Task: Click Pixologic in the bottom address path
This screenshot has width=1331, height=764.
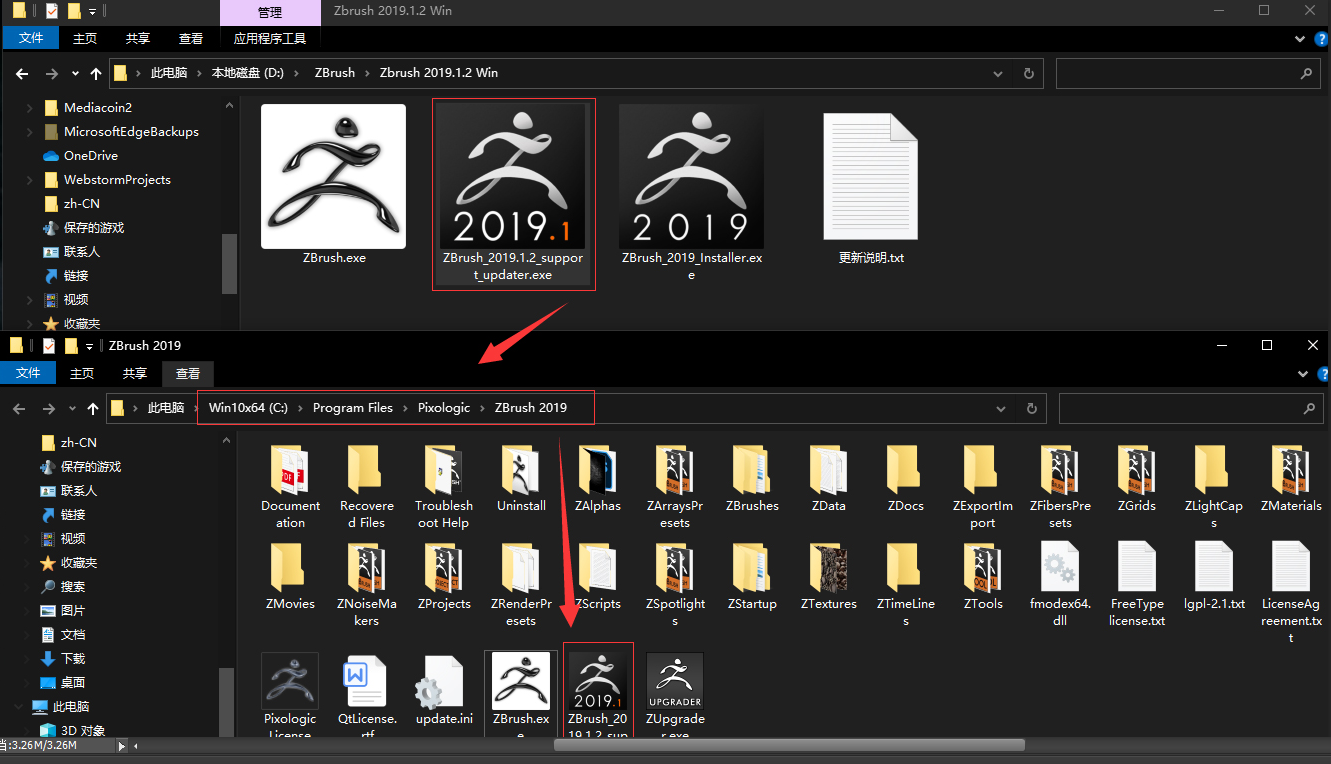Action: coord(443,408)
